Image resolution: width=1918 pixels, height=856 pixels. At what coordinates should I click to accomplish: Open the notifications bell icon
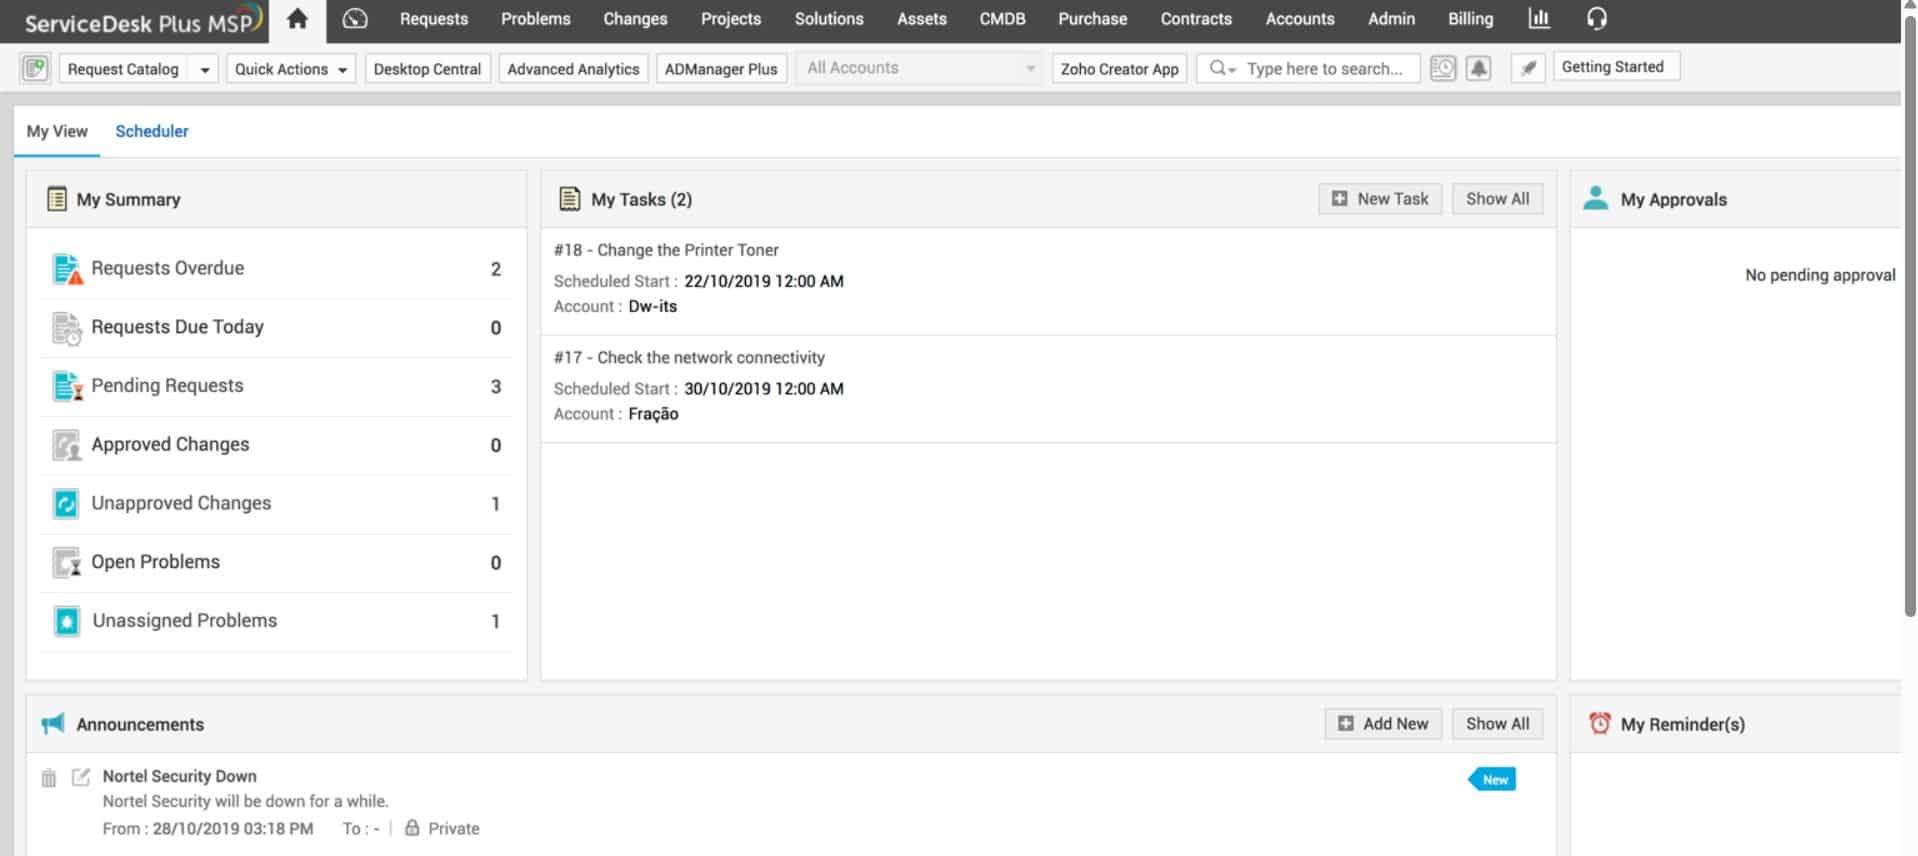1478,68
